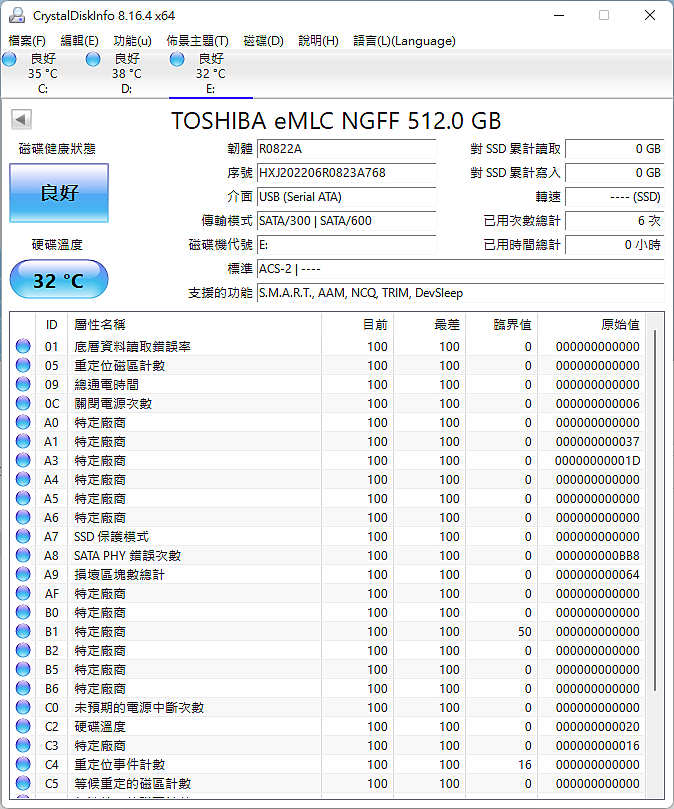This screenshot has height=809, width=674.
Task: Click the status orb of attribute 09
Action: (x=23, y=384)
